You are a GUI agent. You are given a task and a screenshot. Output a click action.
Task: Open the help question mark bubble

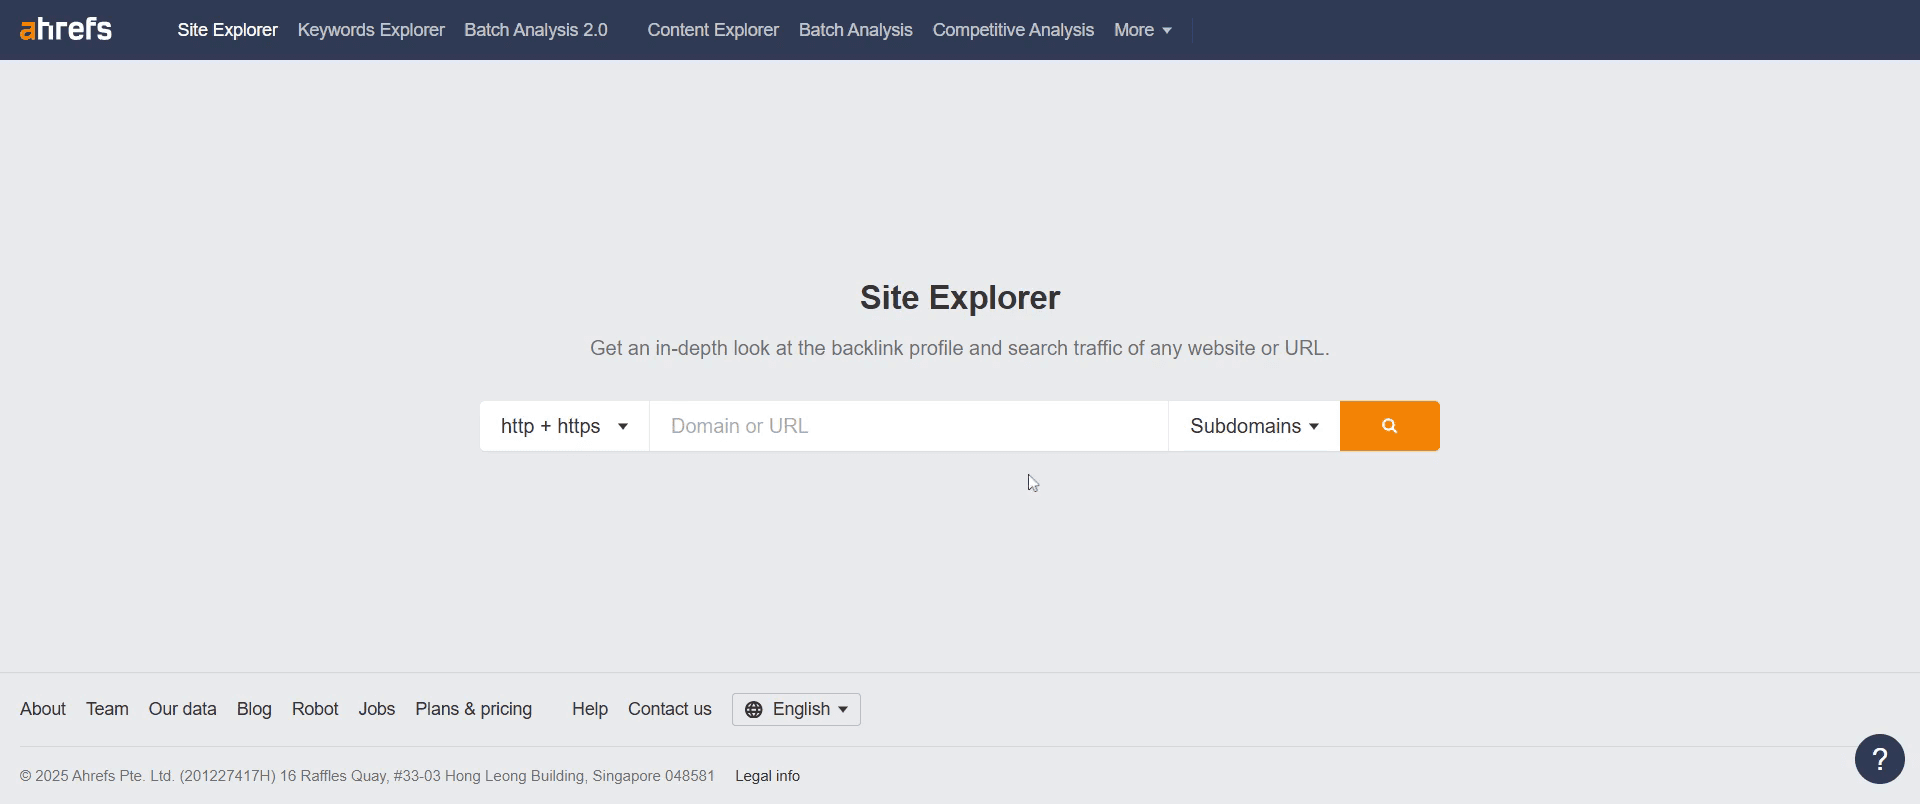(x=1879, y=759)
